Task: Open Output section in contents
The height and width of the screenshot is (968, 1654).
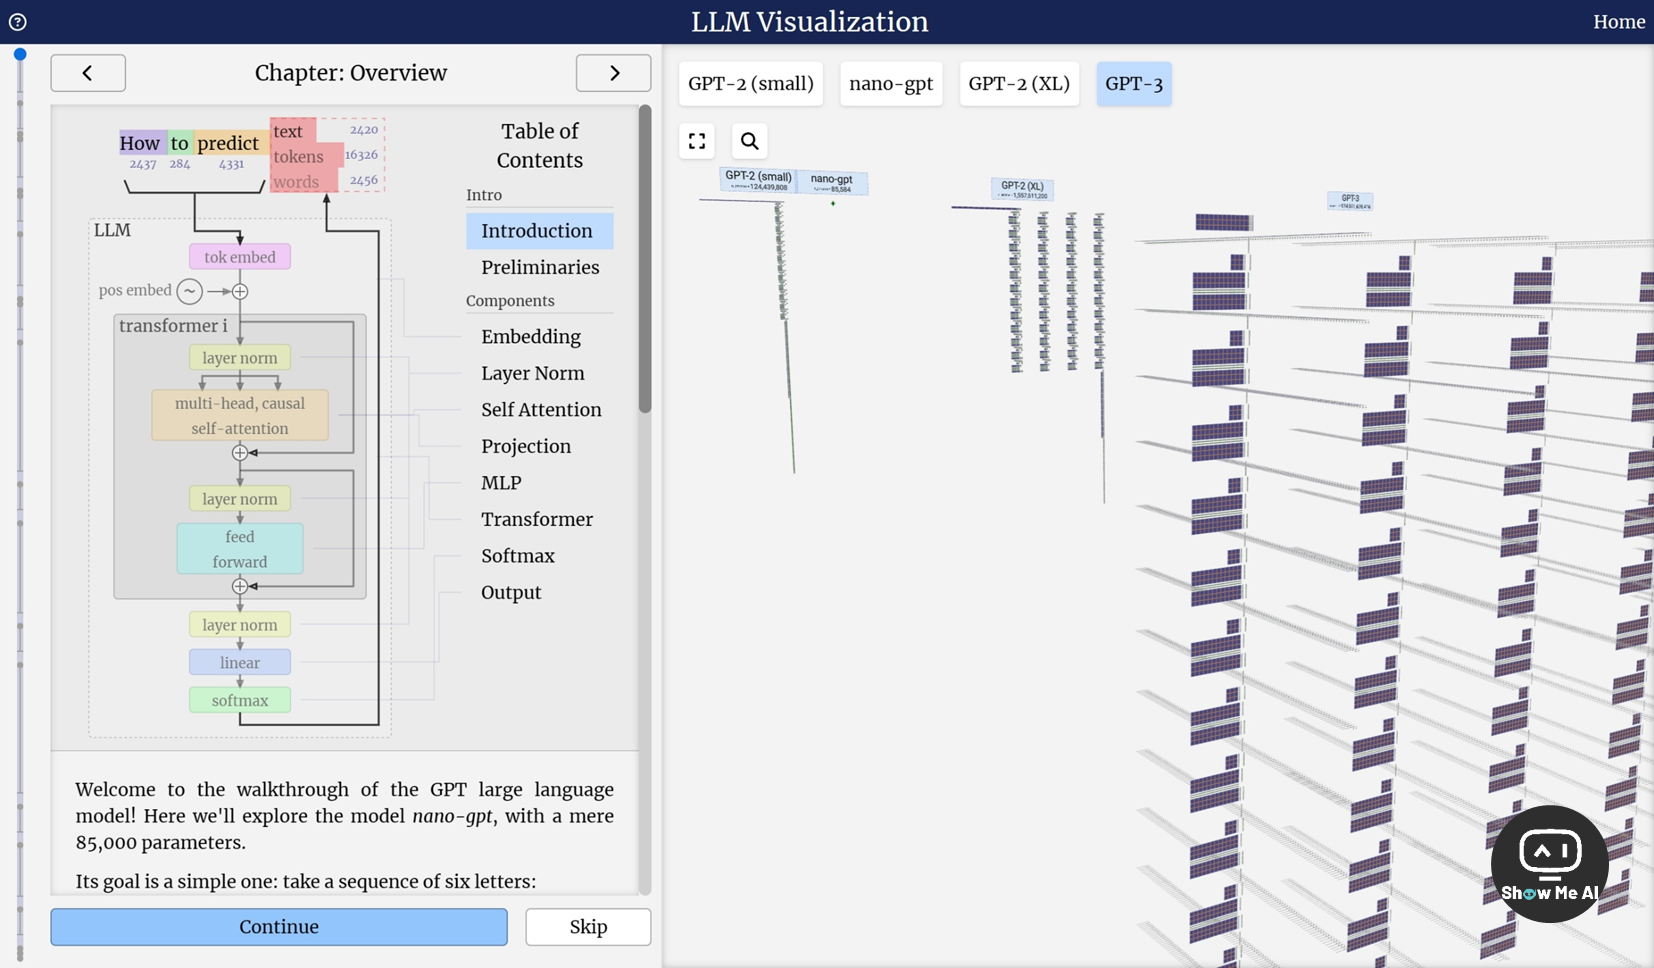Action: click(539, 592)
